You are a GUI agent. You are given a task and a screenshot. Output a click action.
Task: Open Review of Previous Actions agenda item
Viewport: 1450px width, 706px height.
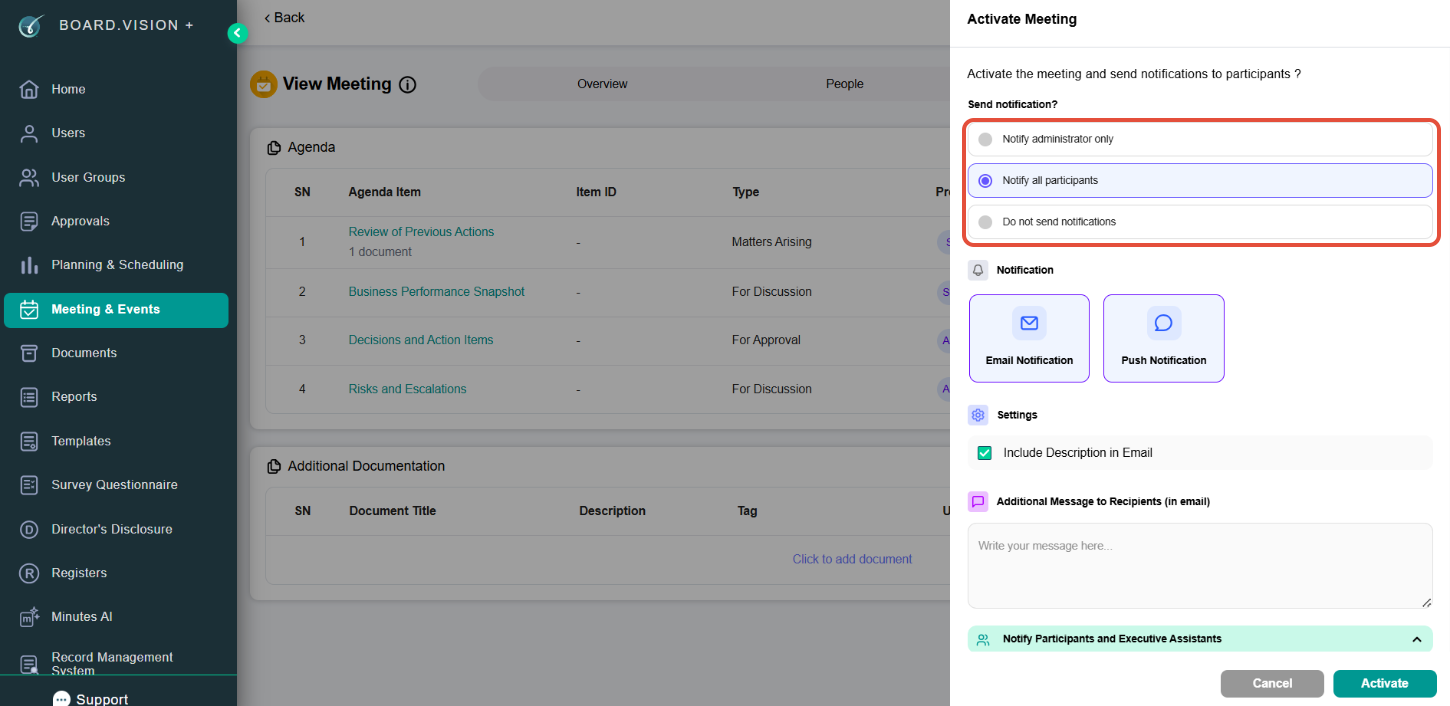click(x=421, y=232)
